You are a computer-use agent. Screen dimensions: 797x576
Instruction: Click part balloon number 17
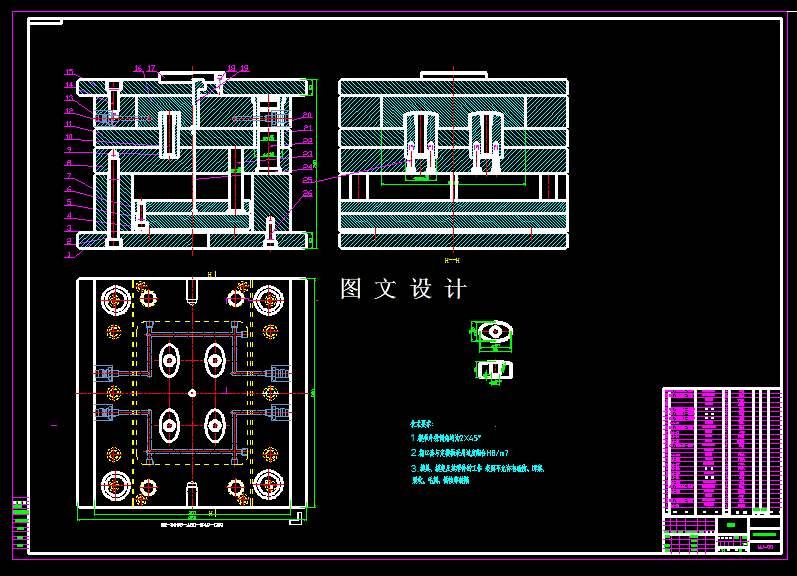click(151, 68)
